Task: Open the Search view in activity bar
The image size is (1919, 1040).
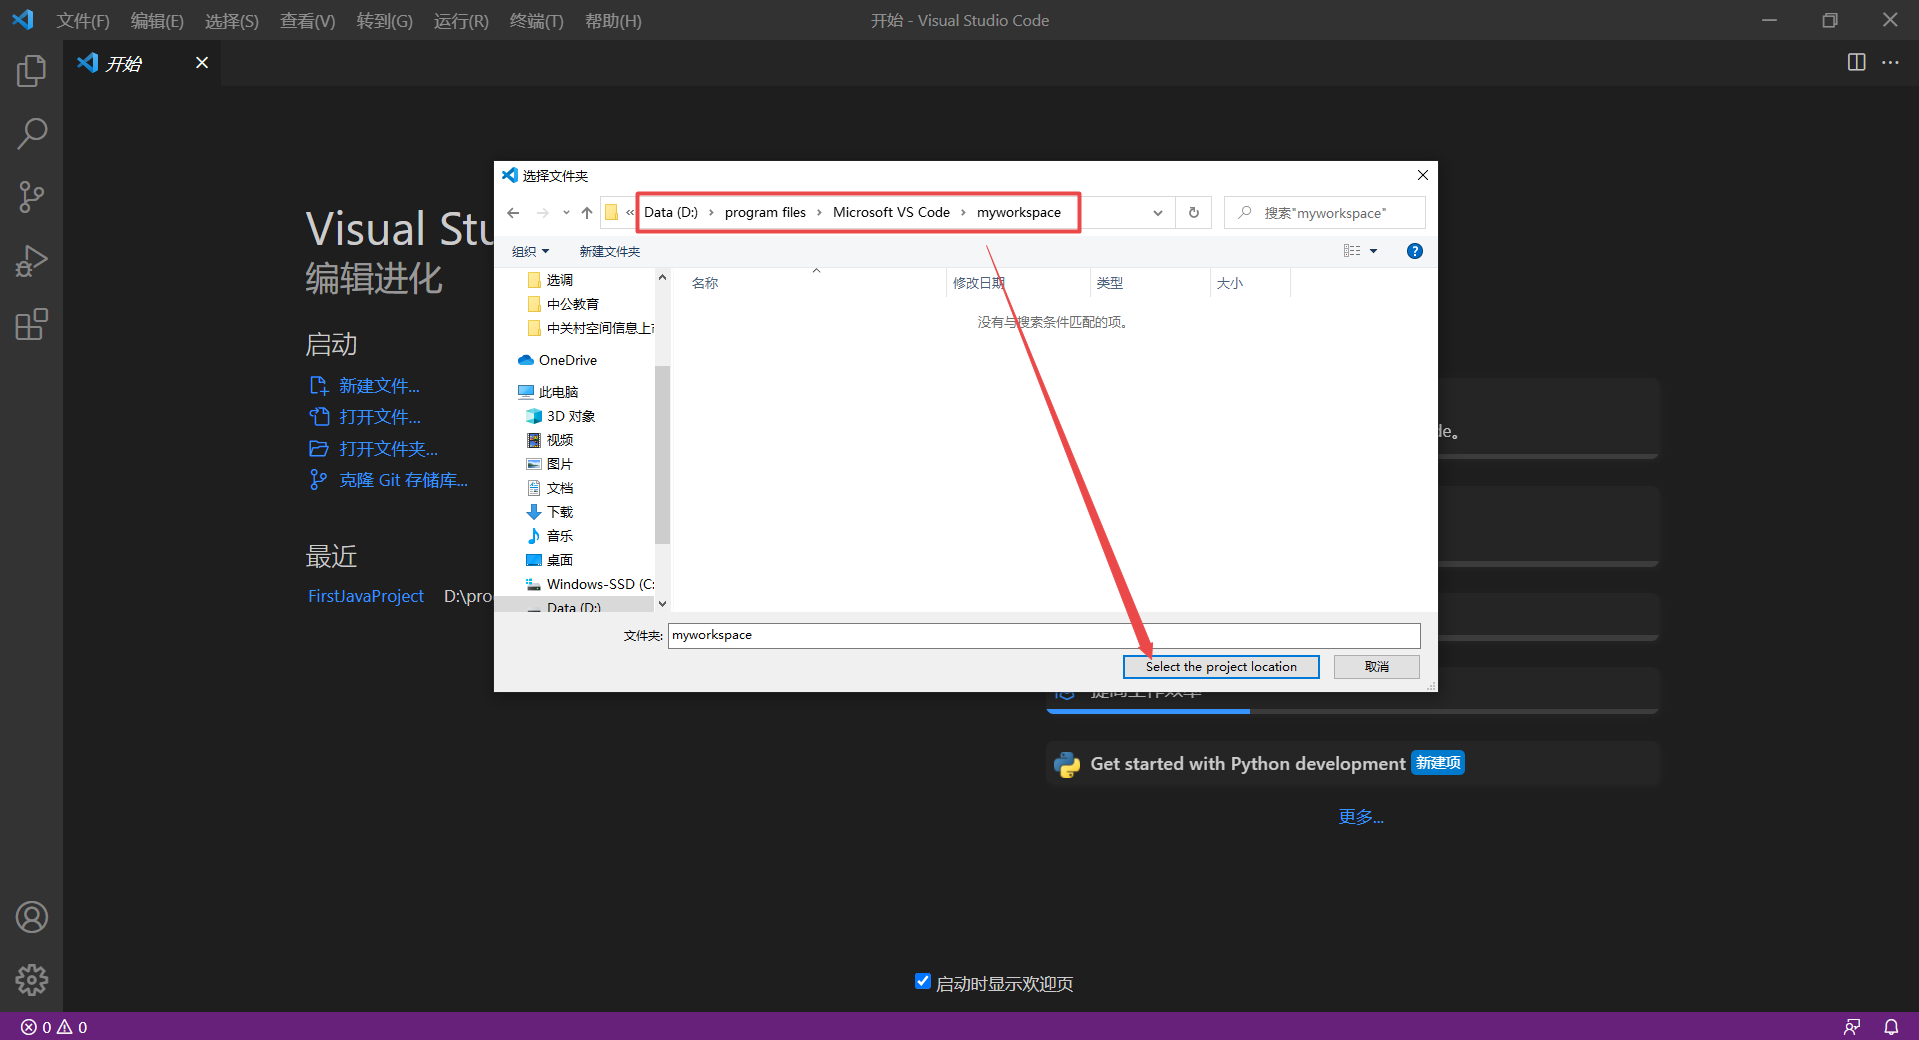Action: click(31, 134)
